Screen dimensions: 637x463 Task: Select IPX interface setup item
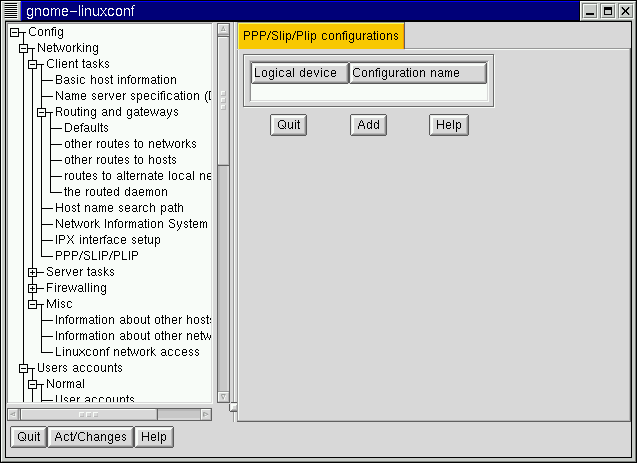107,240
